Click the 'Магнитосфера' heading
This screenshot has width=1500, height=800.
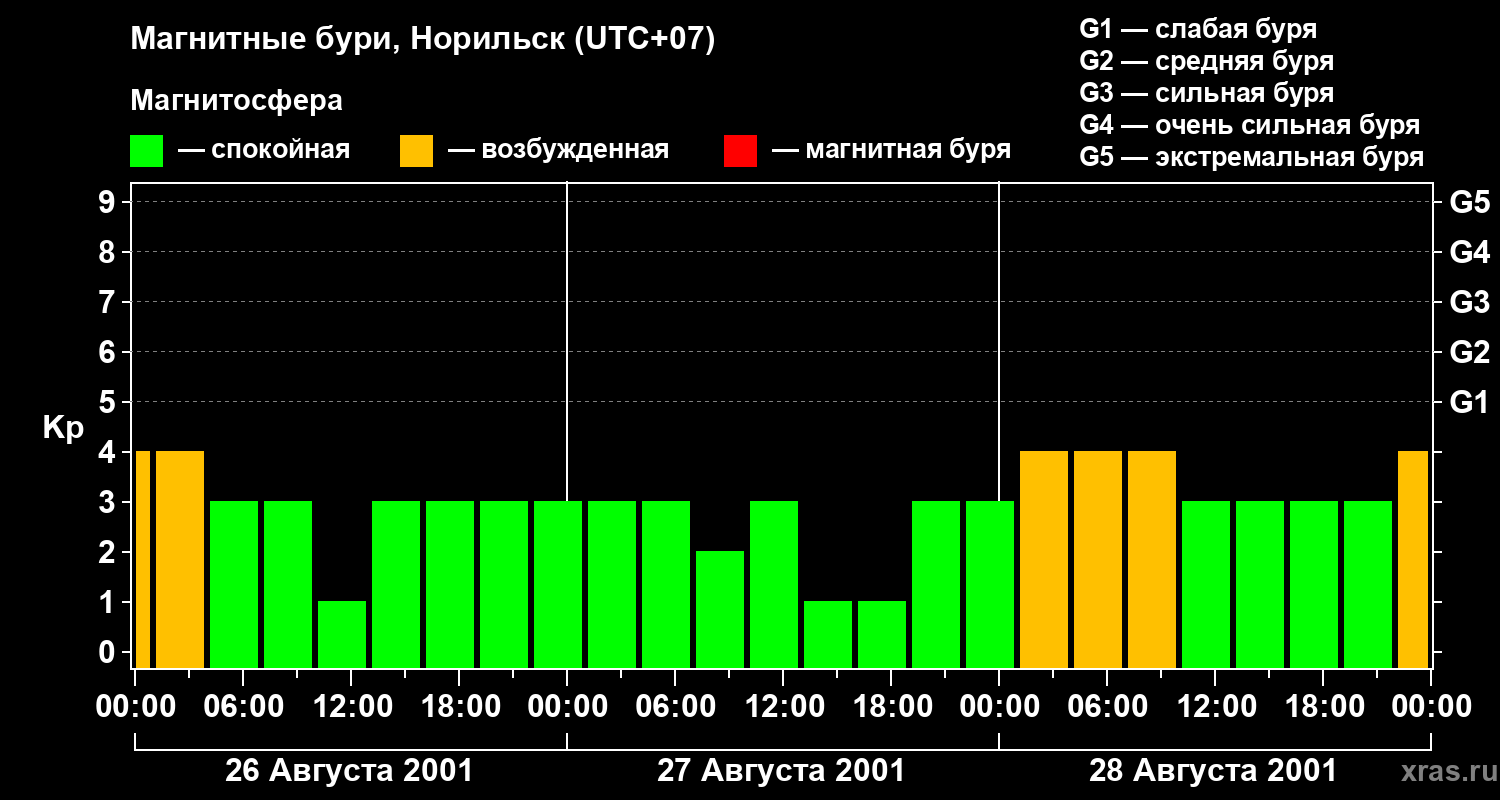point(237,101)
